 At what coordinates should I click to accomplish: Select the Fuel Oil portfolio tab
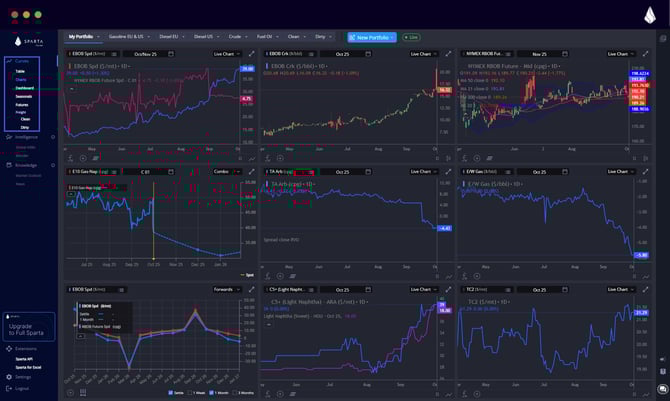(264, 37)
